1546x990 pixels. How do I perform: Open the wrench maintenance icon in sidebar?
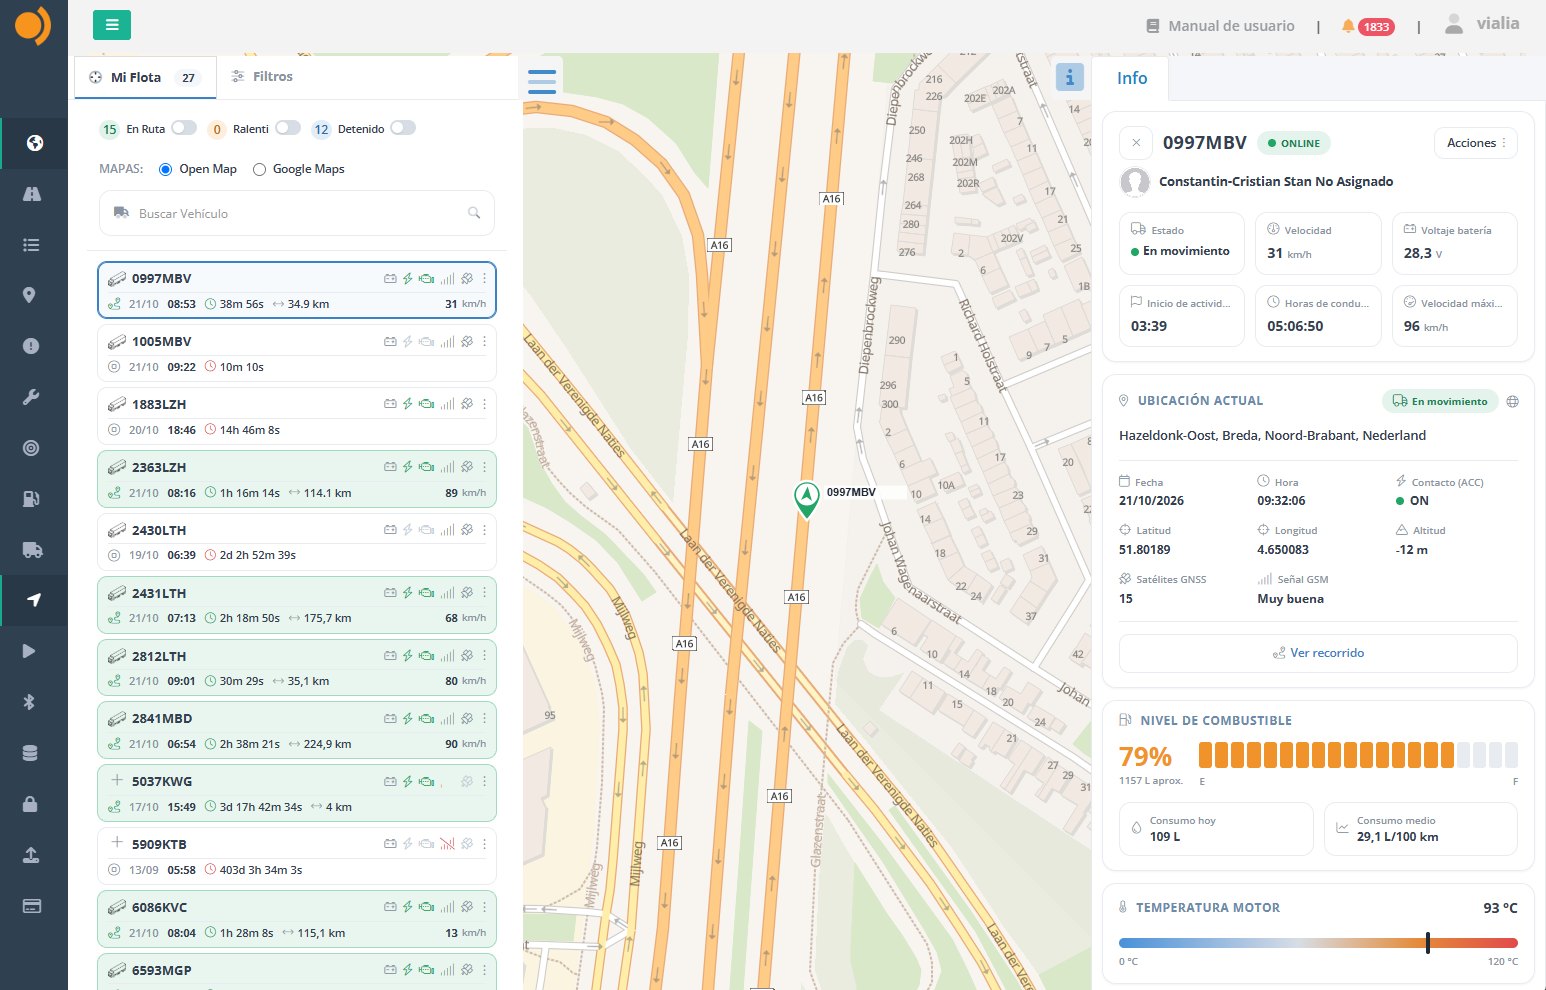coord(31,397)
